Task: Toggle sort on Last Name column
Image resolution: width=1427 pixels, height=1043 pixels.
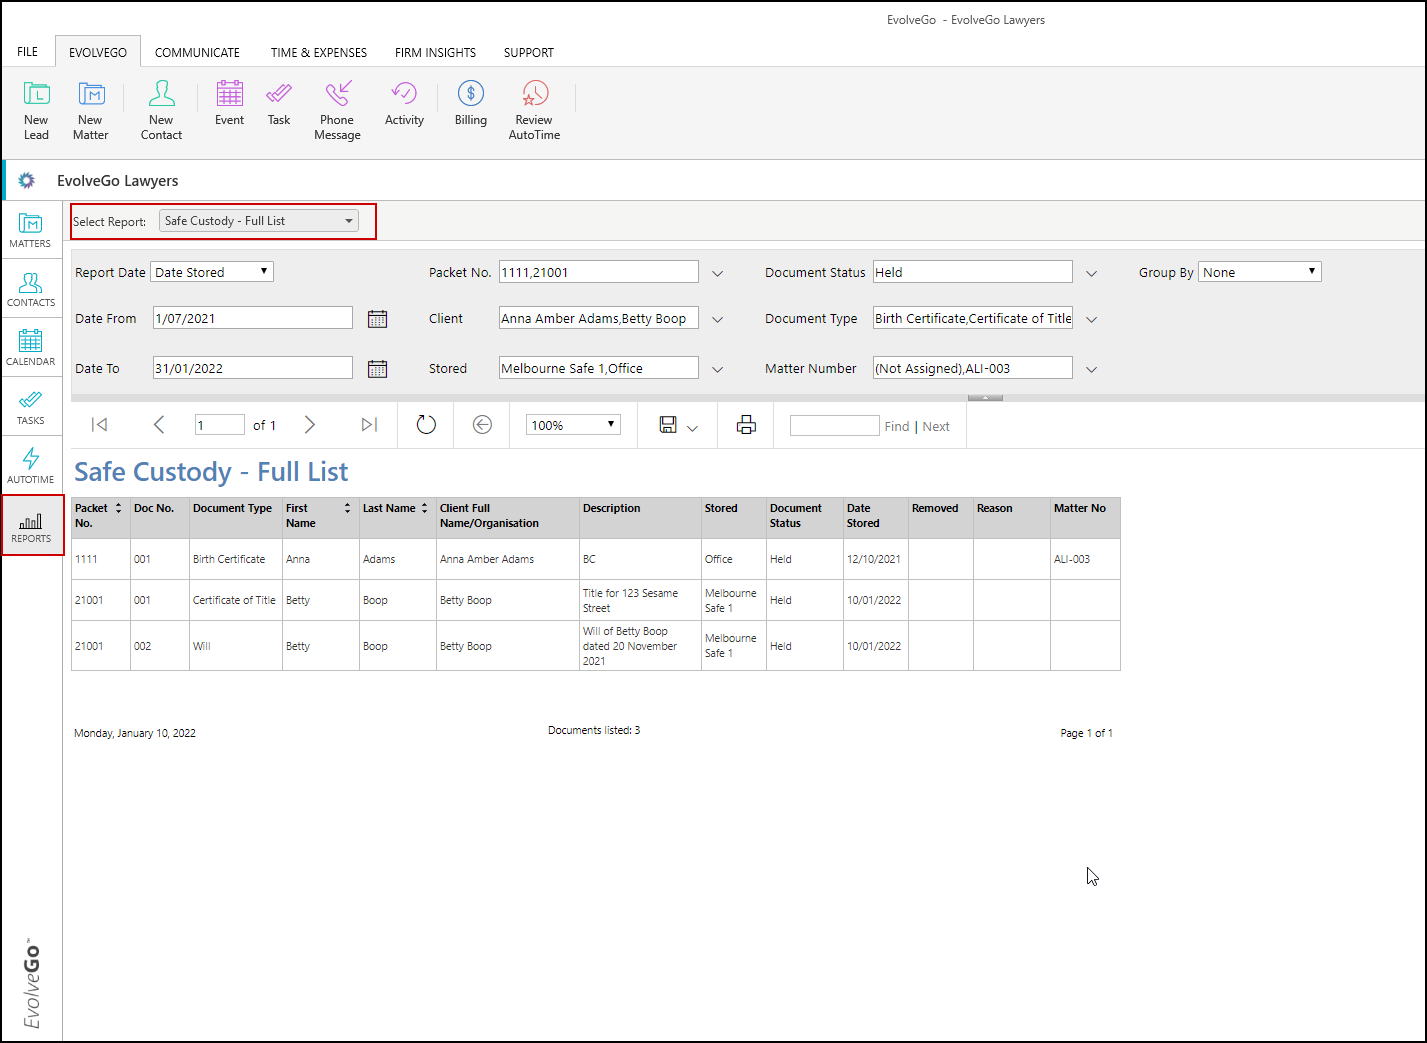Action: [x=424, y=508]
